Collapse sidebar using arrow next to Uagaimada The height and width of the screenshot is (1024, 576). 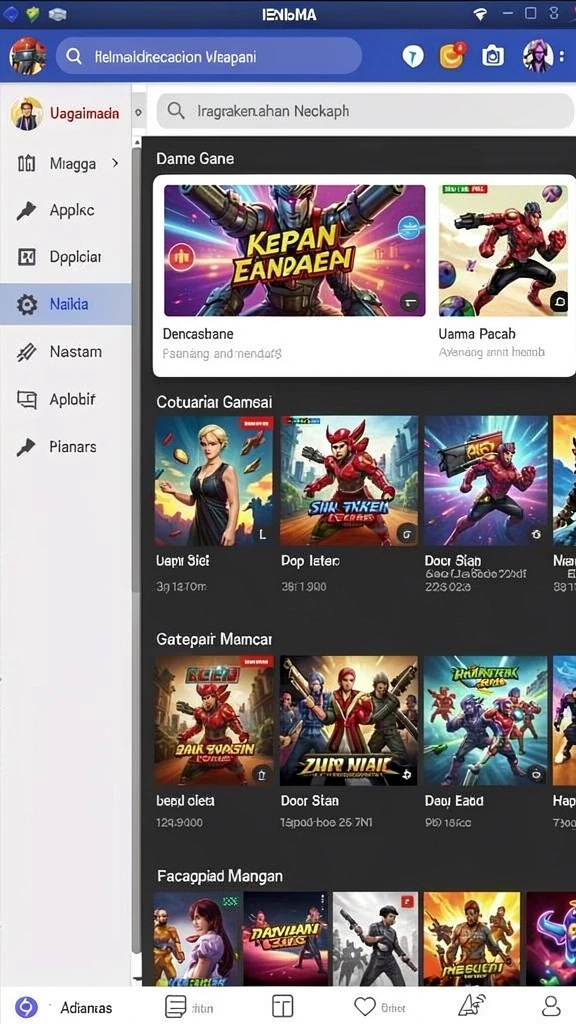click(138, 112)
